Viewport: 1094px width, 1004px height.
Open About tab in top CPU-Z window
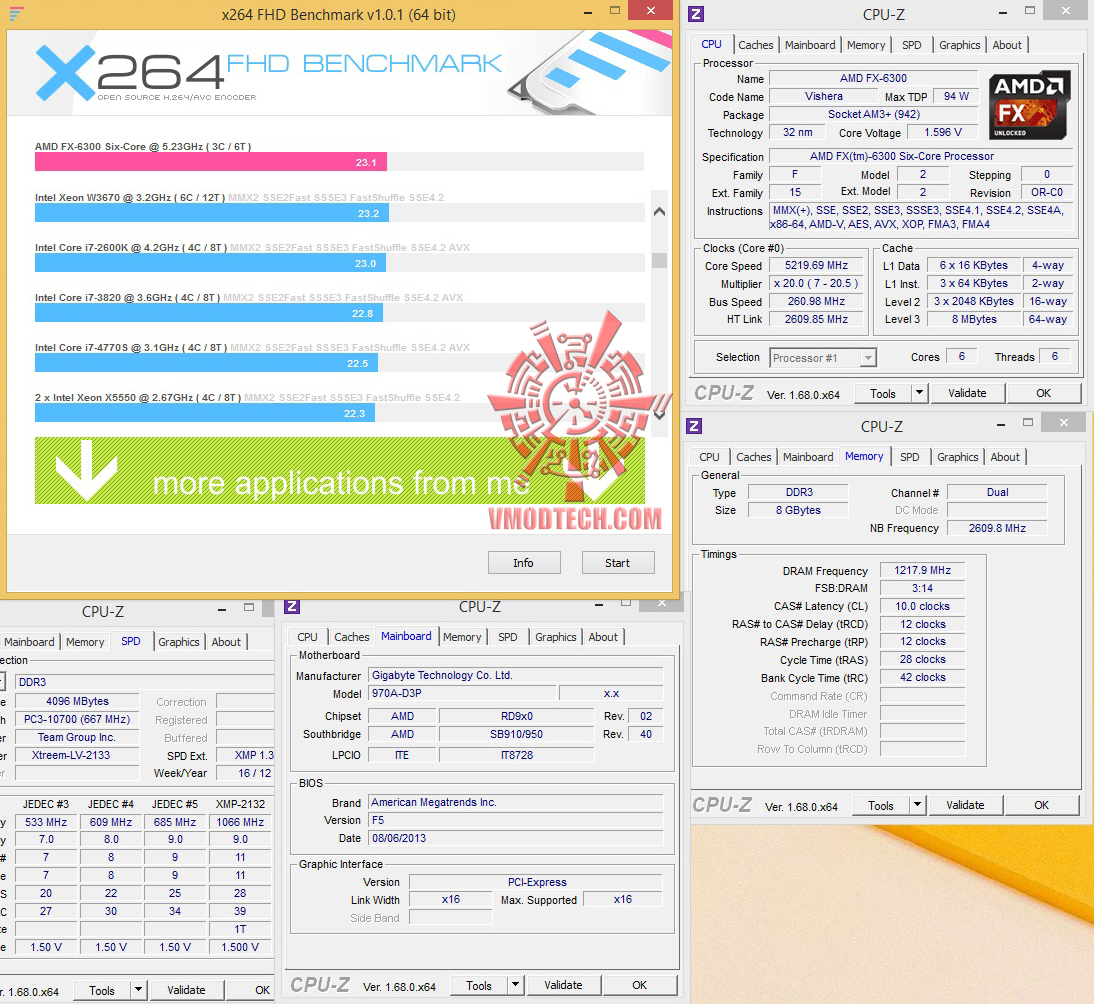[1007, 45]
